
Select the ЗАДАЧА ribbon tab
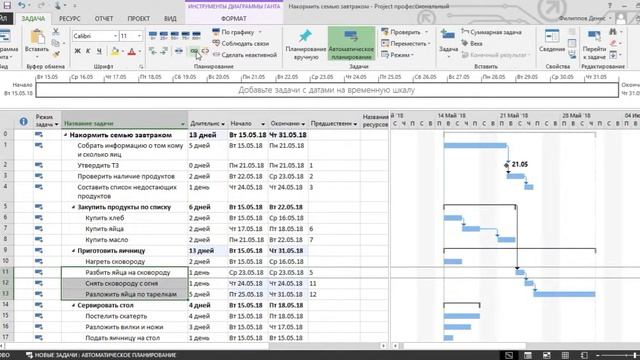33,19
